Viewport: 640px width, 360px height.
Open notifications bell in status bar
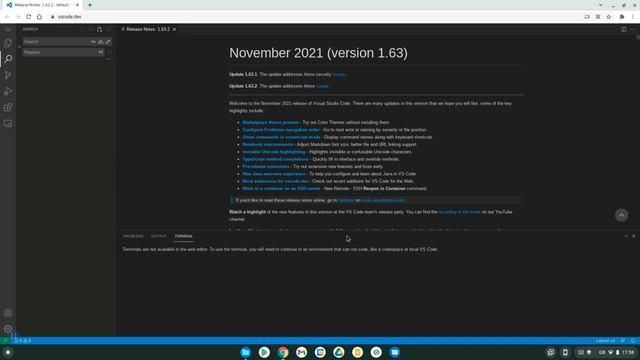(633, 340)
